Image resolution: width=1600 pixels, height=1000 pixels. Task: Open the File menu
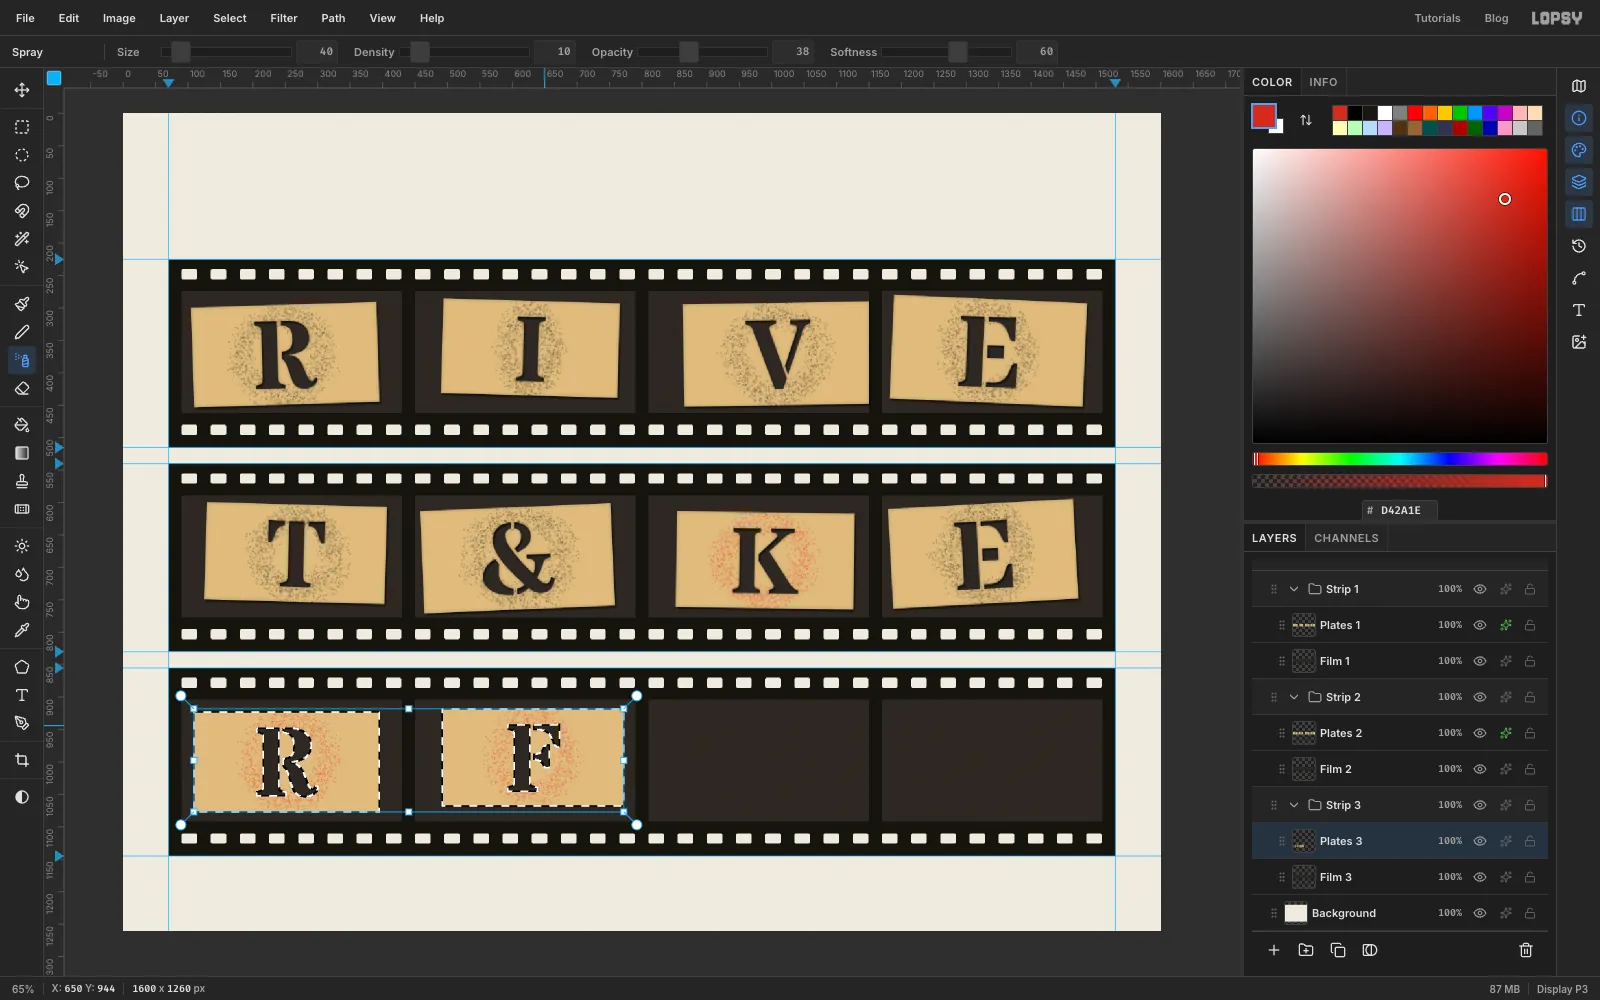[25, 18]
